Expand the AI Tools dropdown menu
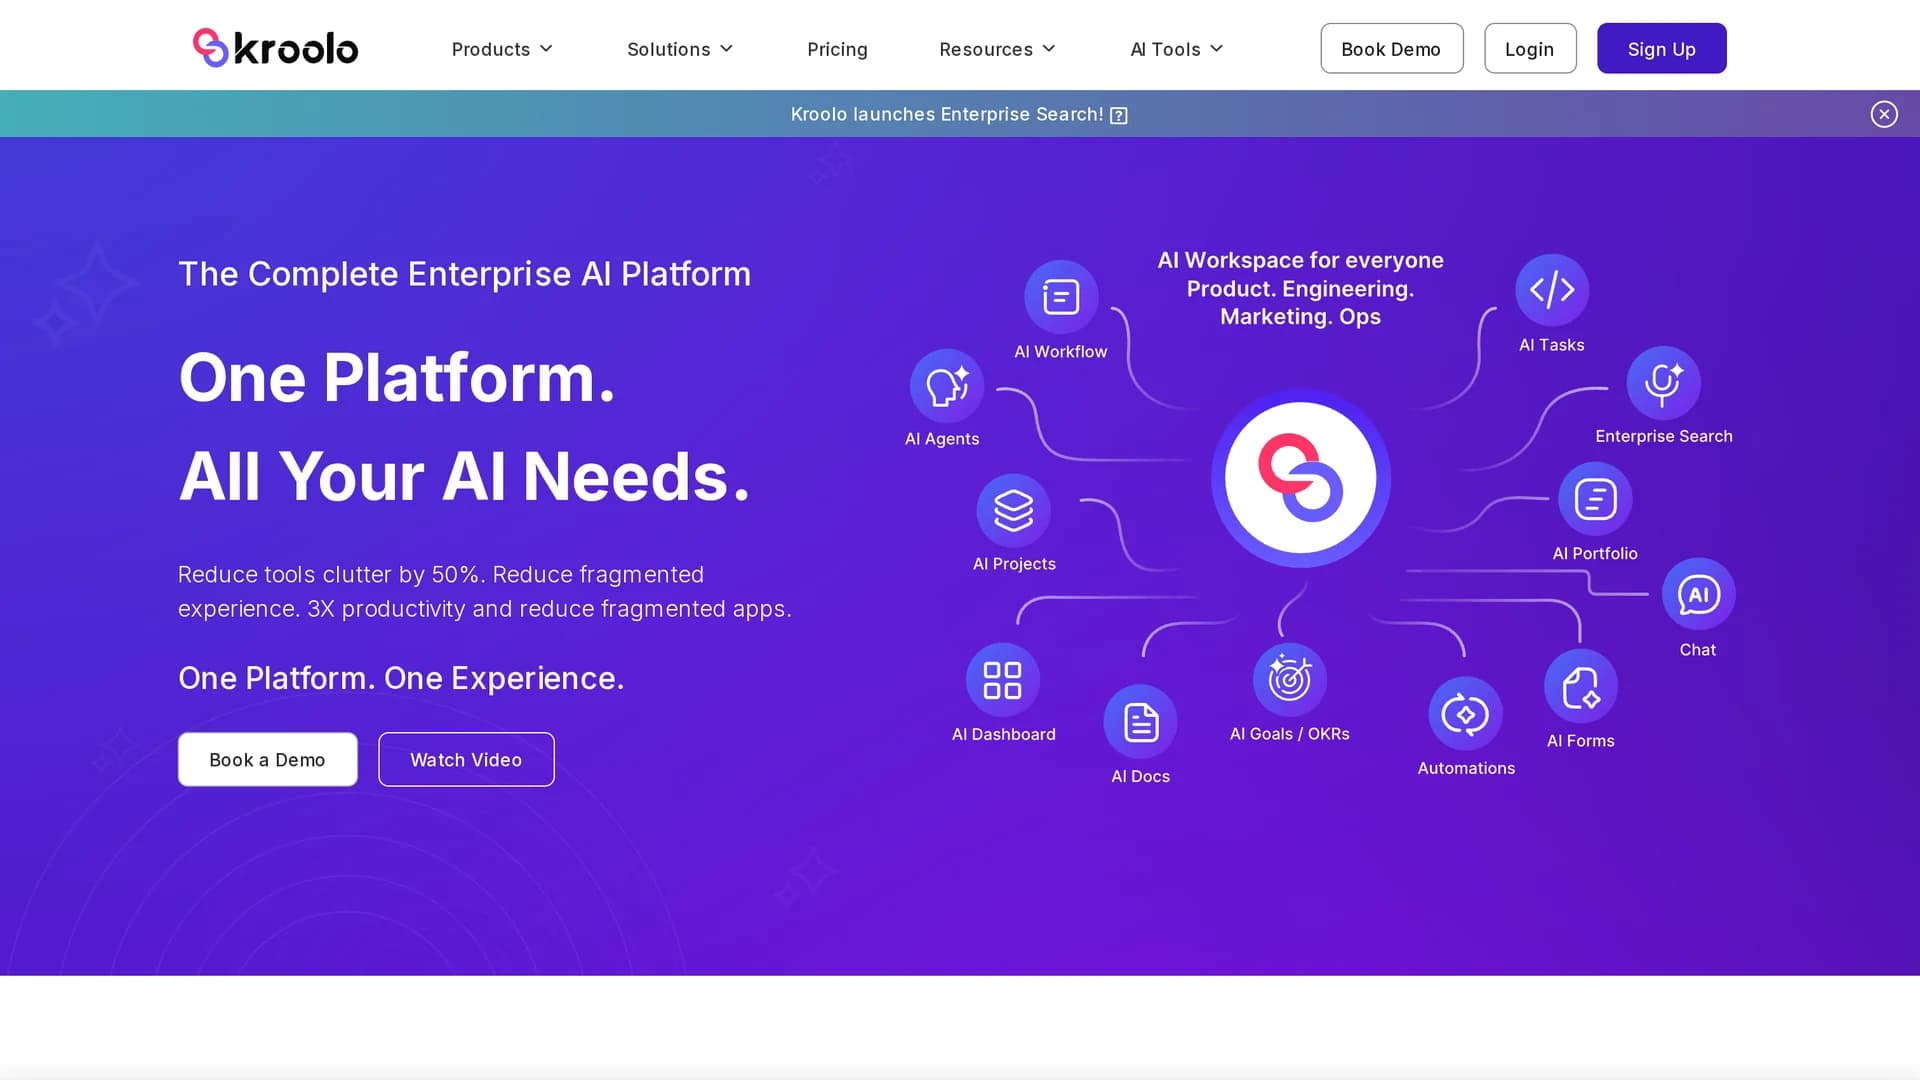Screen dimensions: 1920x1080 tap(1177, 49)
